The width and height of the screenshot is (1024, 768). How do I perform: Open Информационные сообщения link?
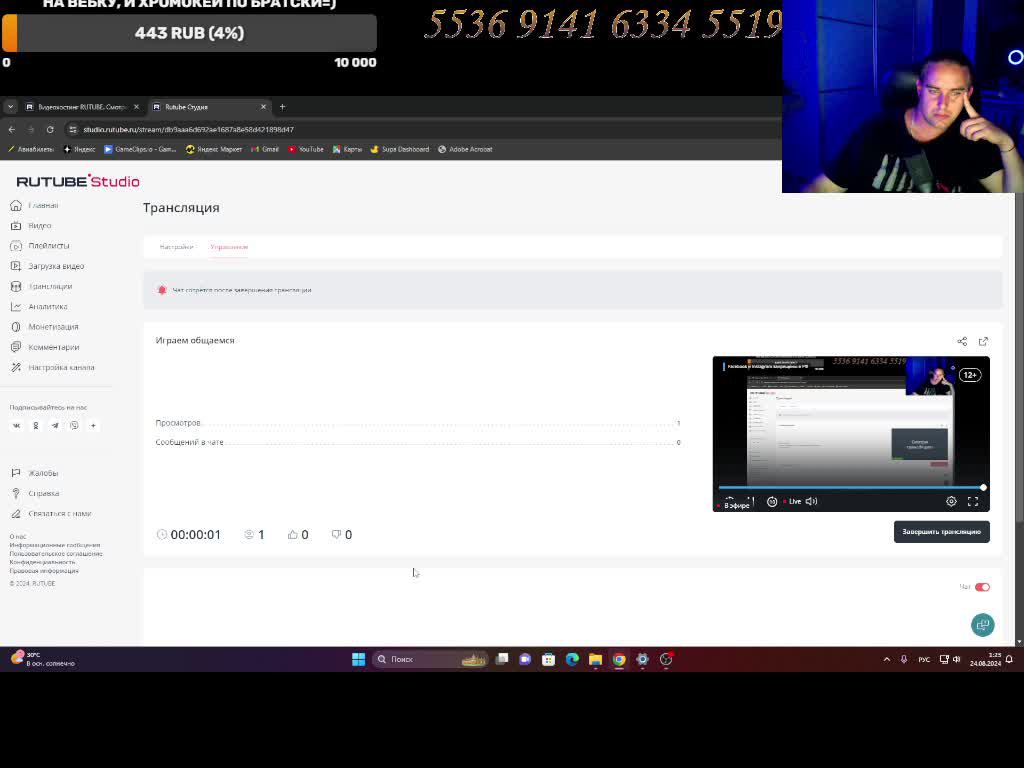tap(55, 545)
